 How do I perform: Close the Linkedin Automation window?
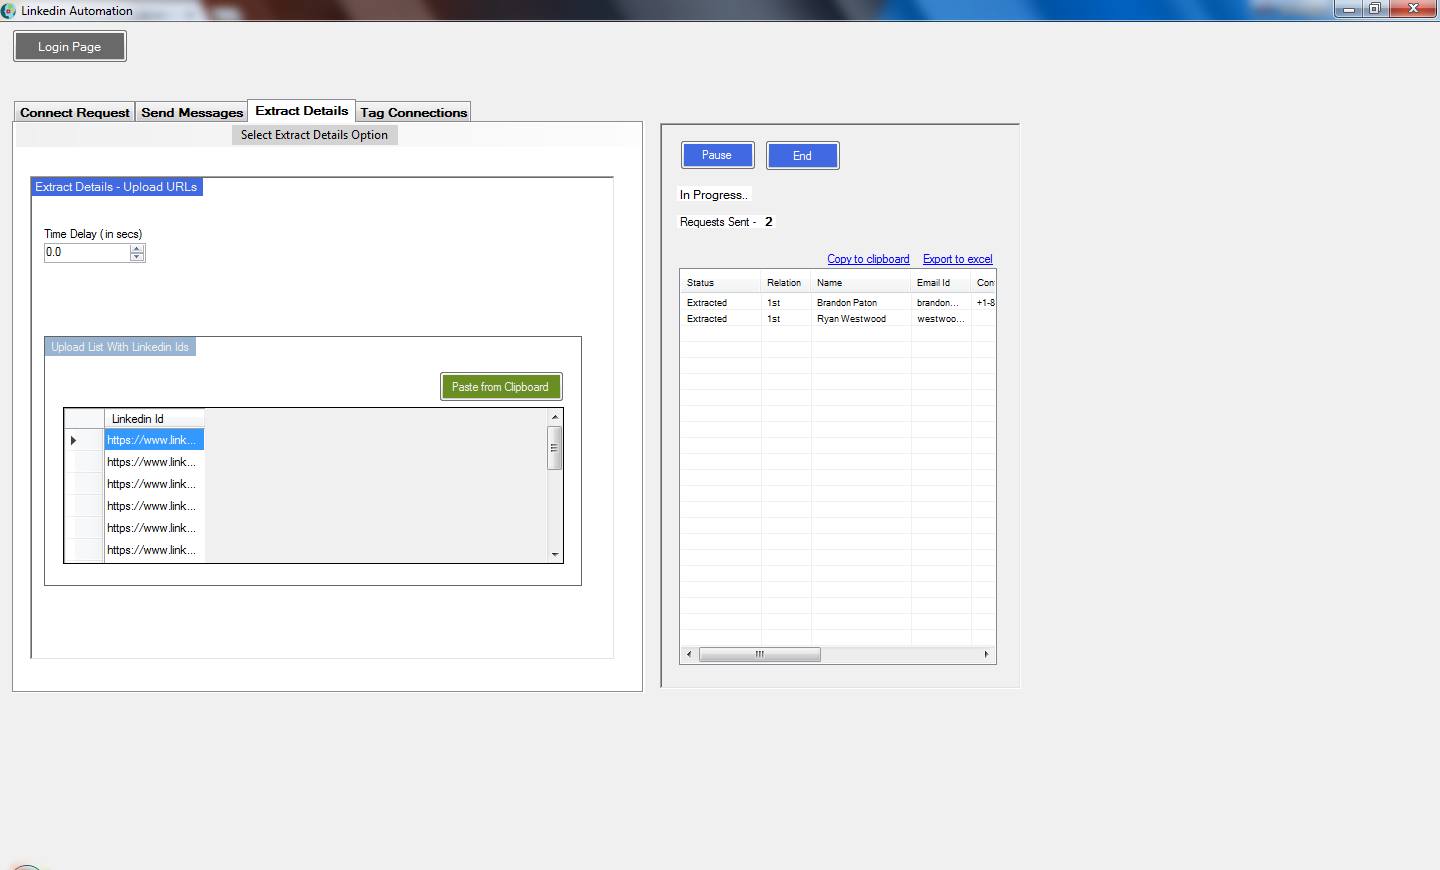pyautogui.click(x=1413, y=9)
